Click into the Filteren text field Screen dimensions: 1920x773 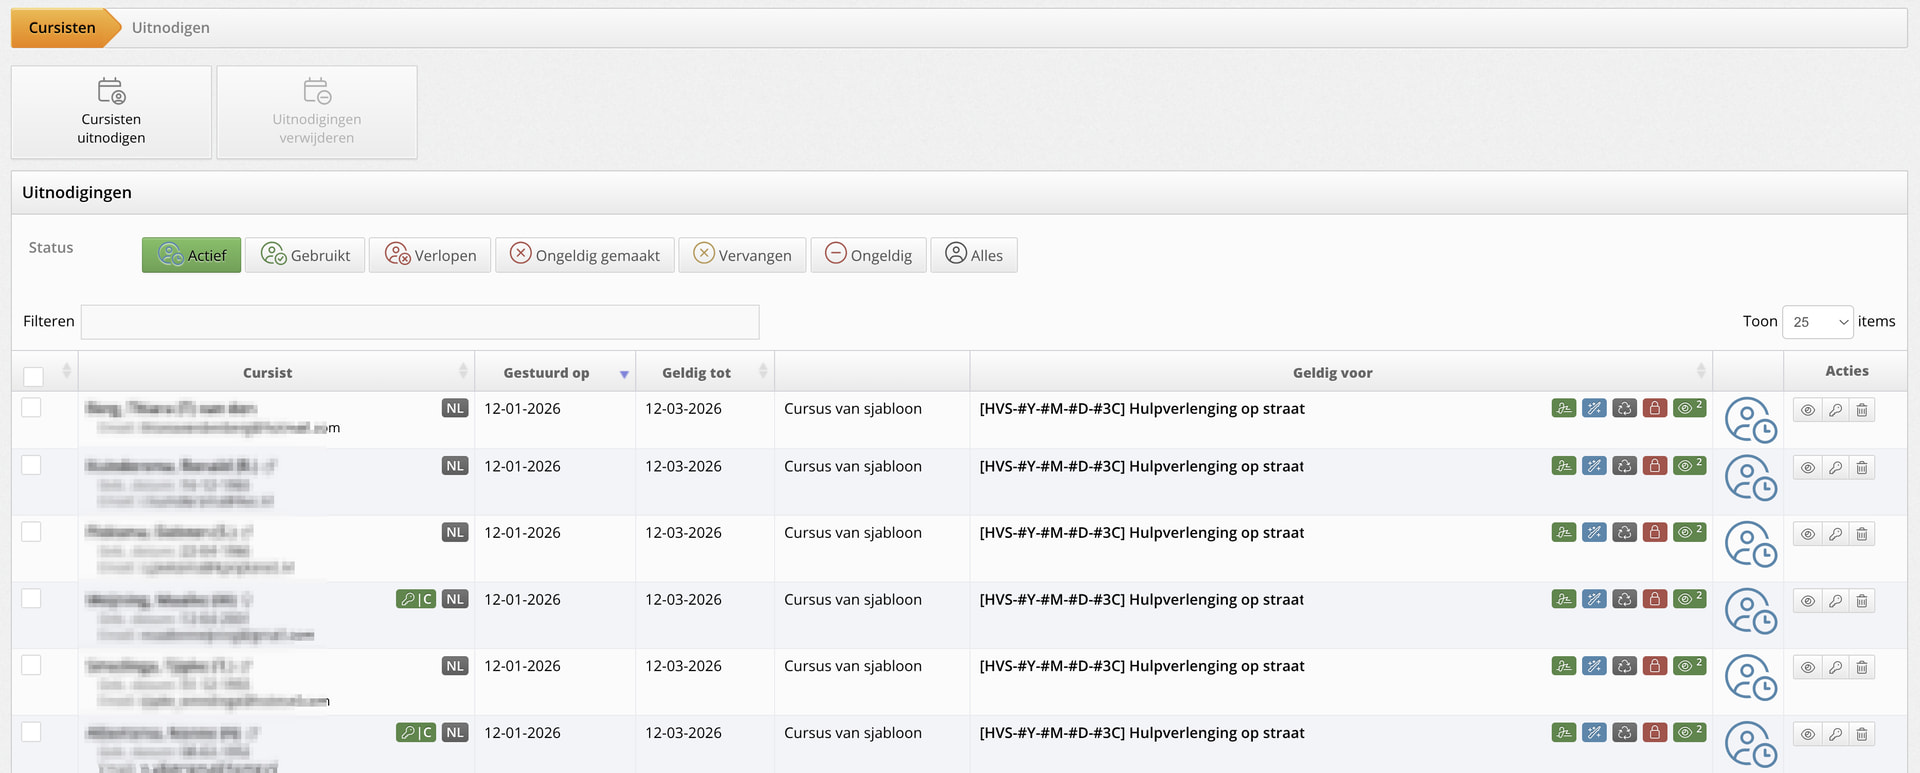[x=420, y=322]
